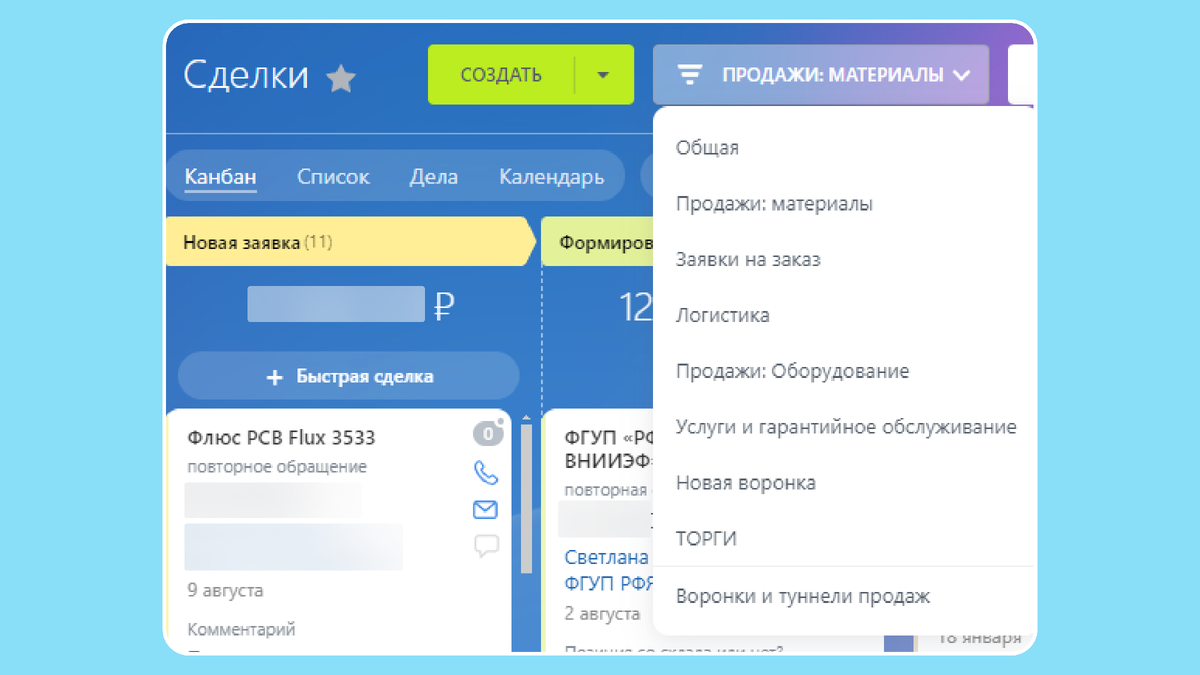Screen dimensions: 1200x675
Task: Switch to the Канбан view
Action: coord(221,177)
